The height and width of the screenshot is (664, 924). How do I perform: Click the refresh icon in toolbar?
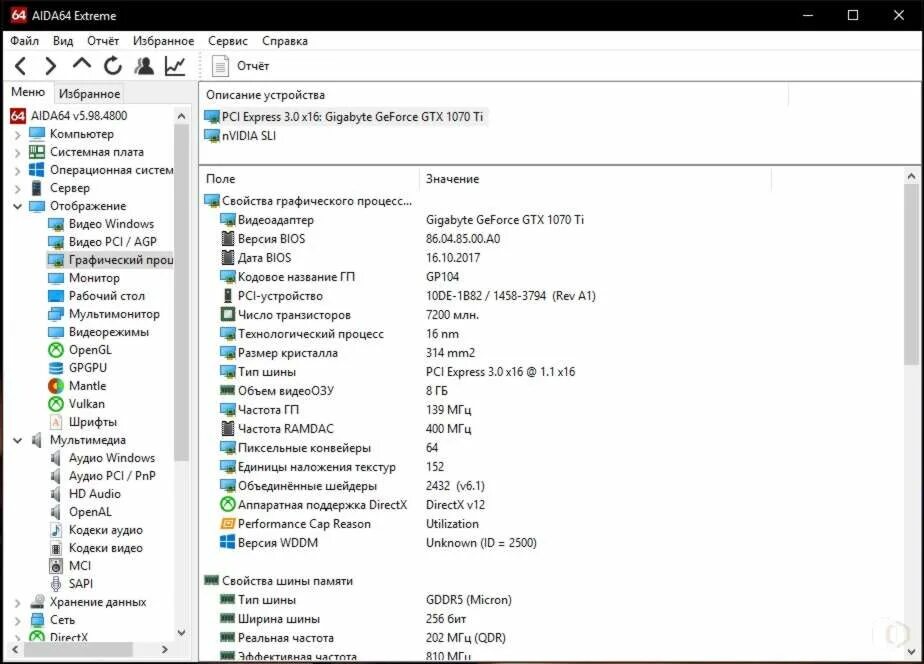[x=112, y=64]
